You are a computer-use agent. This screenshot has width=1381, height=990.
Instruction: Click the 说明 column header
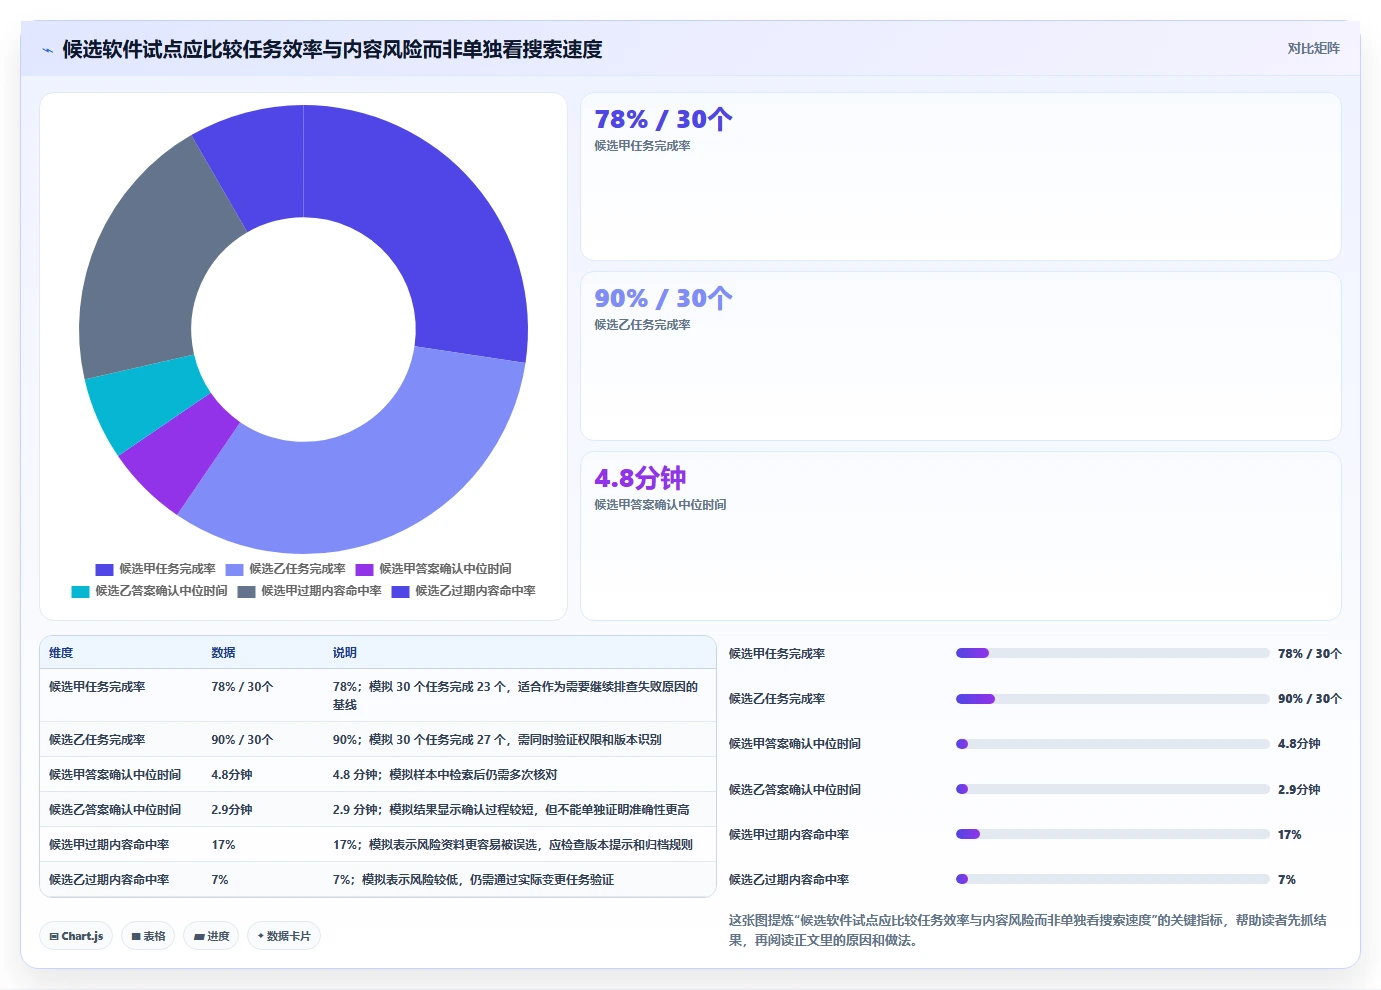(345, 652)
